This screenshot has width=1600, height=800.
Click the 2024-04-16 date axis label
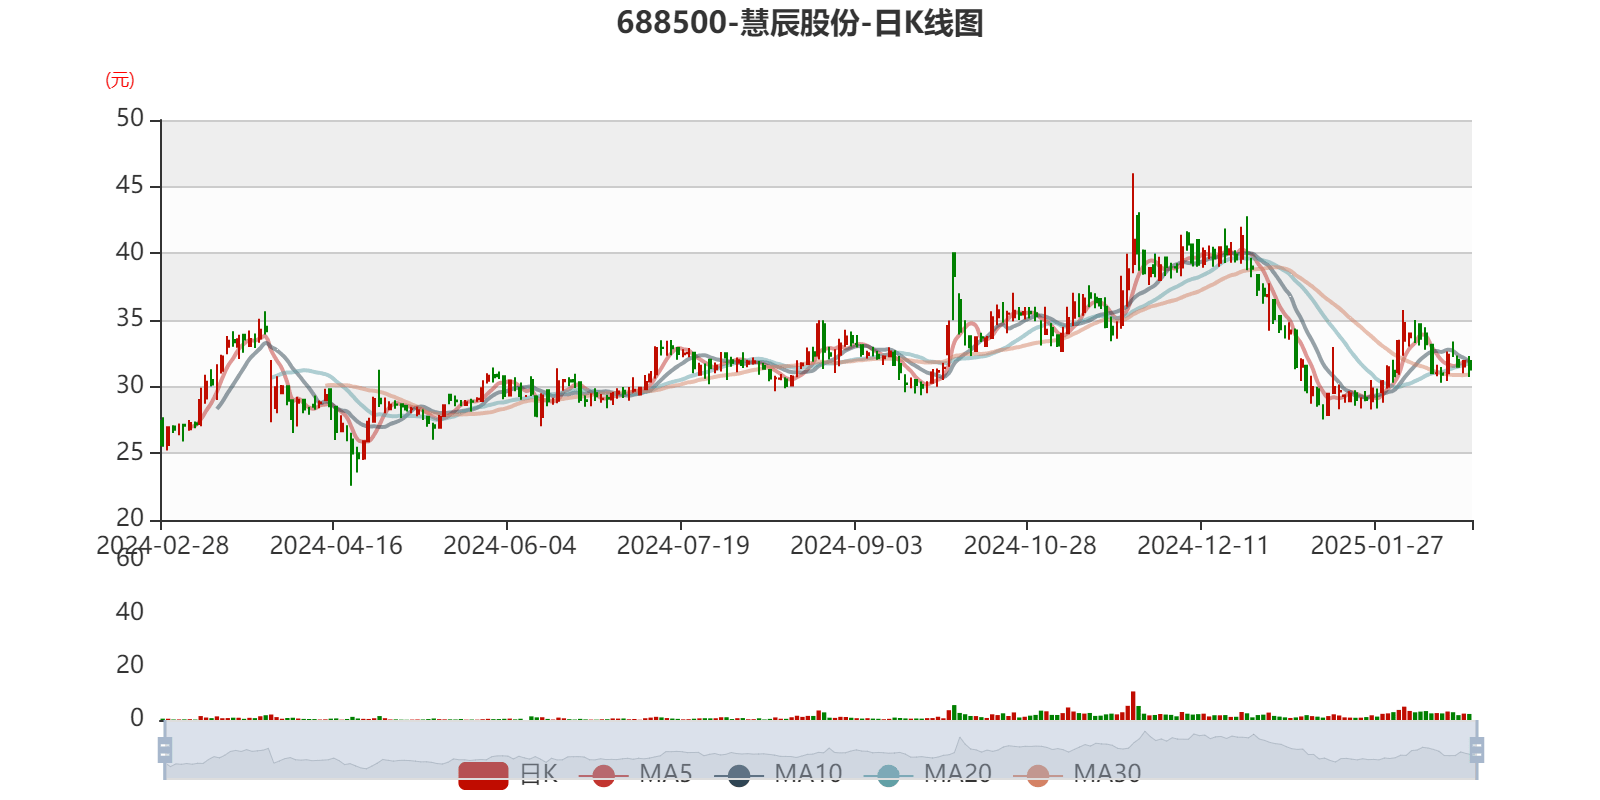(336, 546)
